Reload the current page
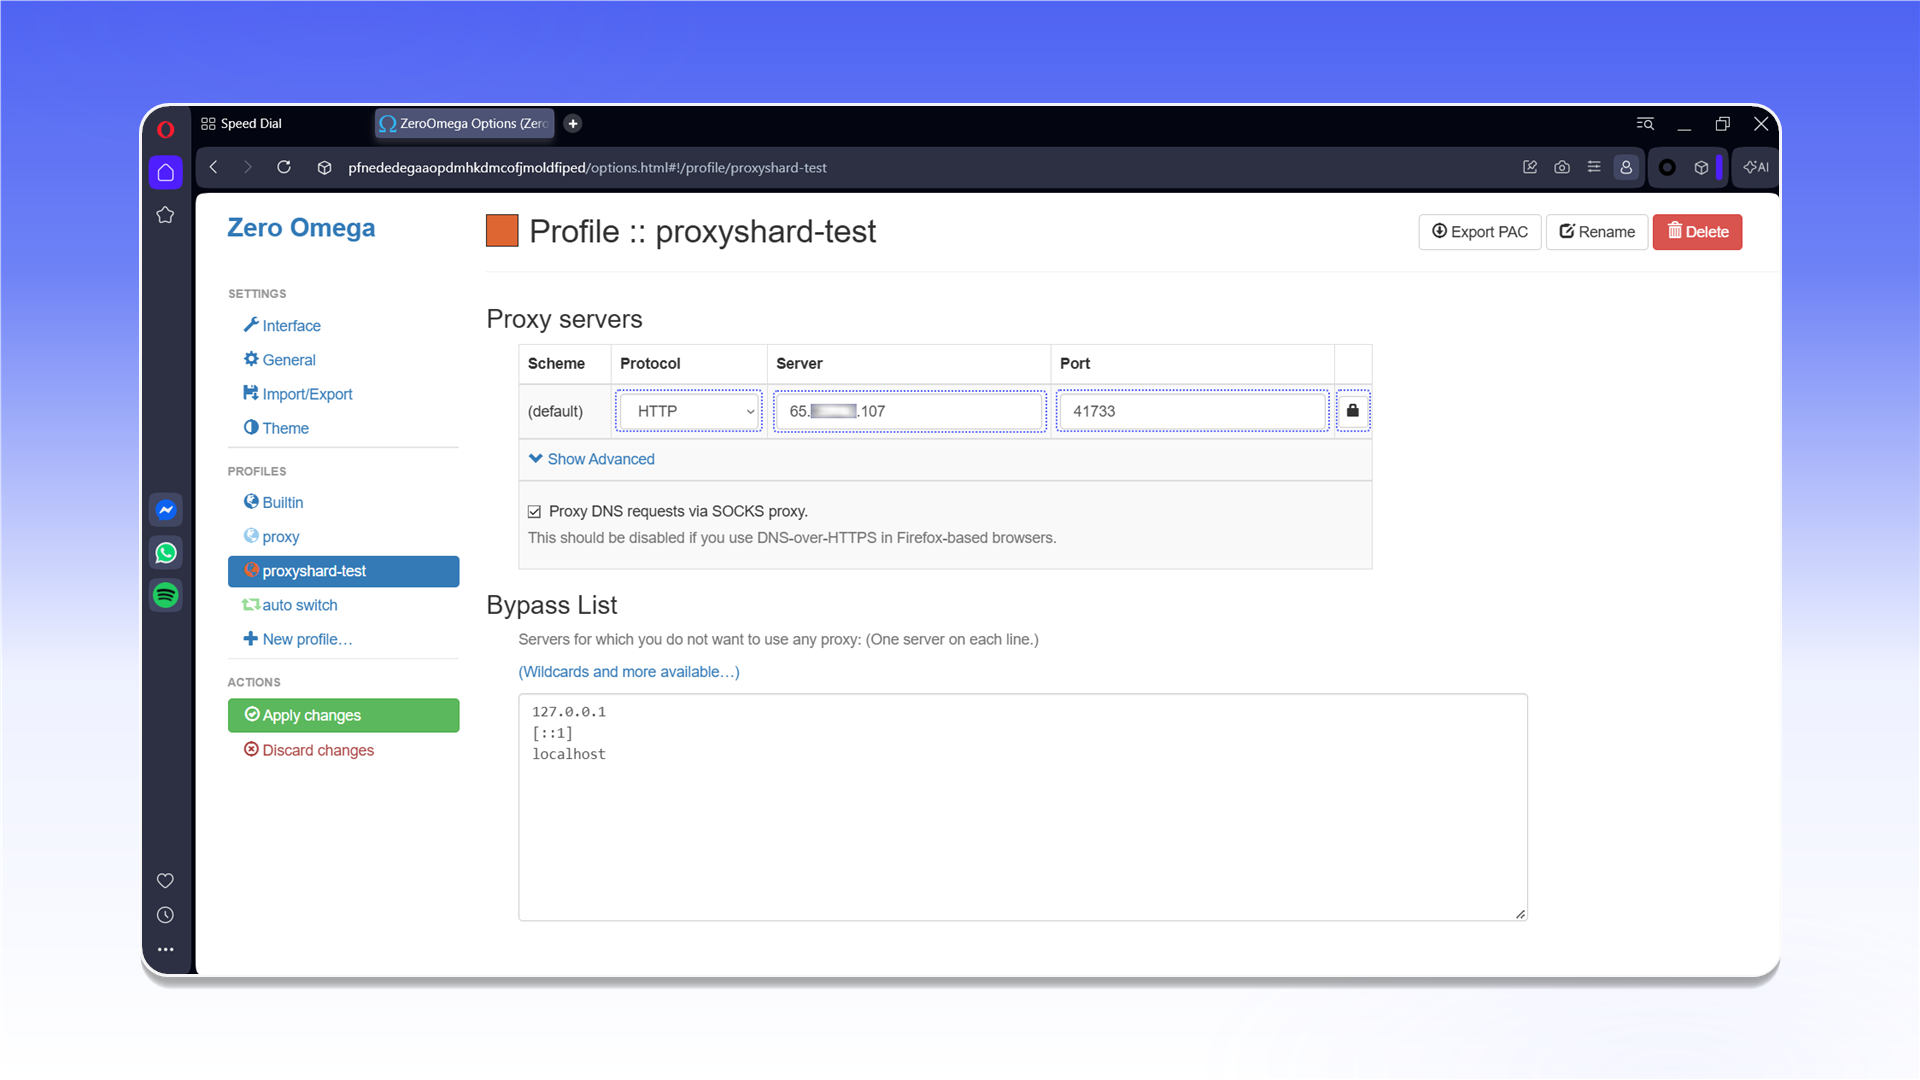The height and width of the screenshot is (1080, 1920). (284, 167)
